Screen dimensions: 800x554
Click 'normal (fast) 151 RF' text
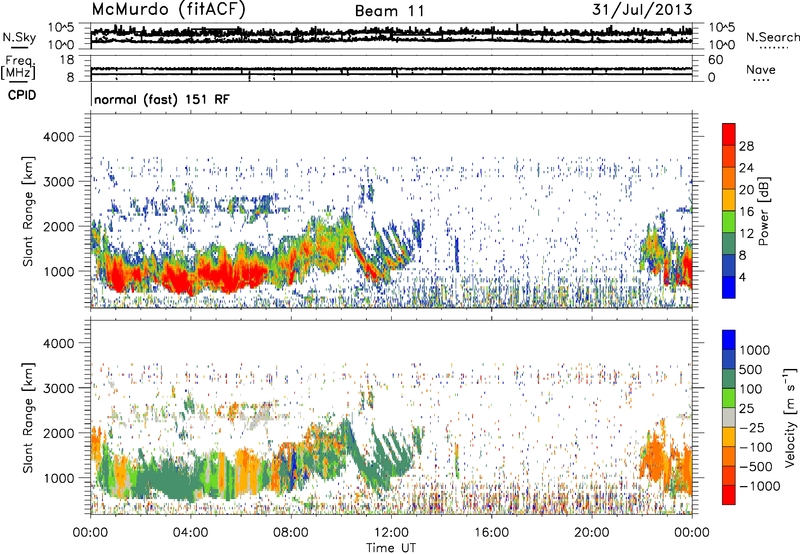point(162,99)
